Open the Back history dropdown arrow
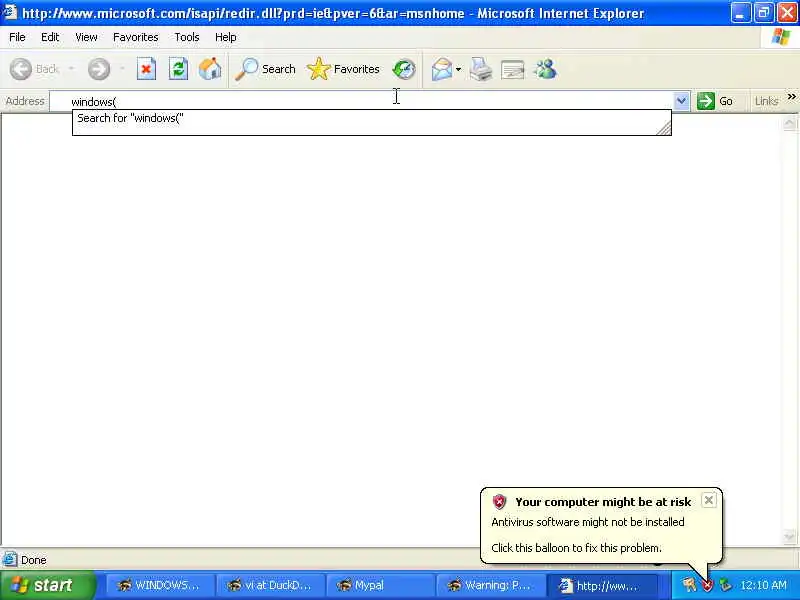Viewport: 800px width, 600px height. [71, 69]
